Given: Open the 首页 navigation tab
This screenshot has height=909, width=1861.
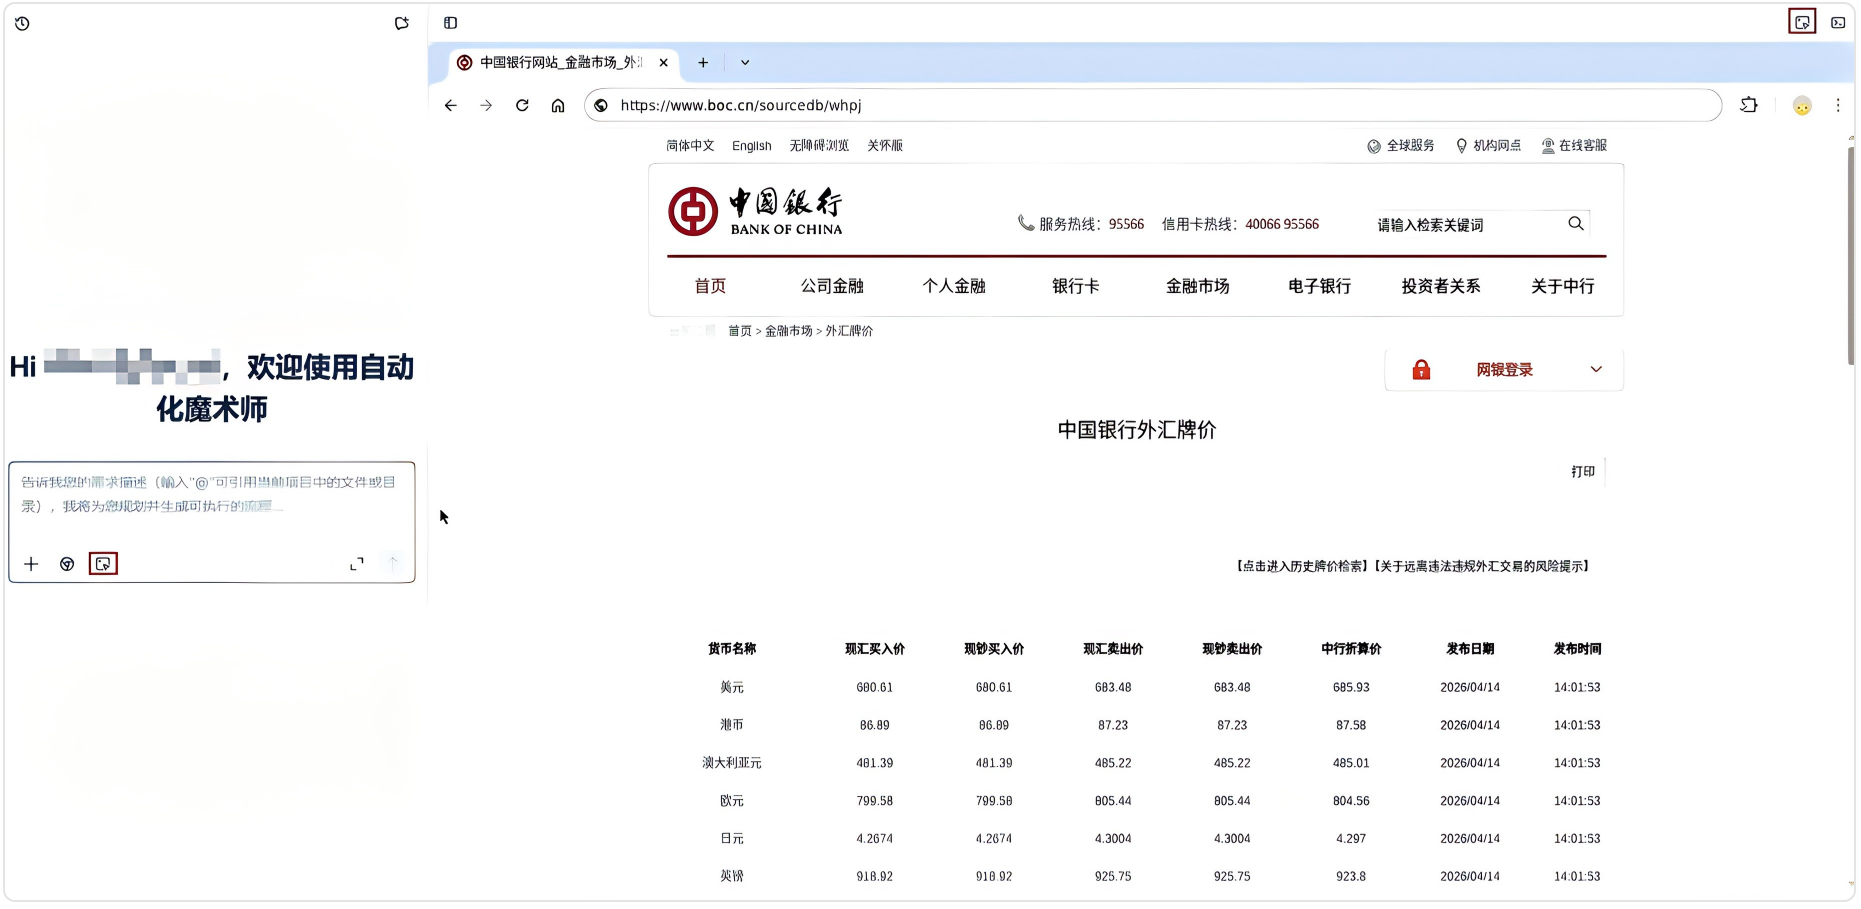Looking at the screenshot, I should coord(710,286).
